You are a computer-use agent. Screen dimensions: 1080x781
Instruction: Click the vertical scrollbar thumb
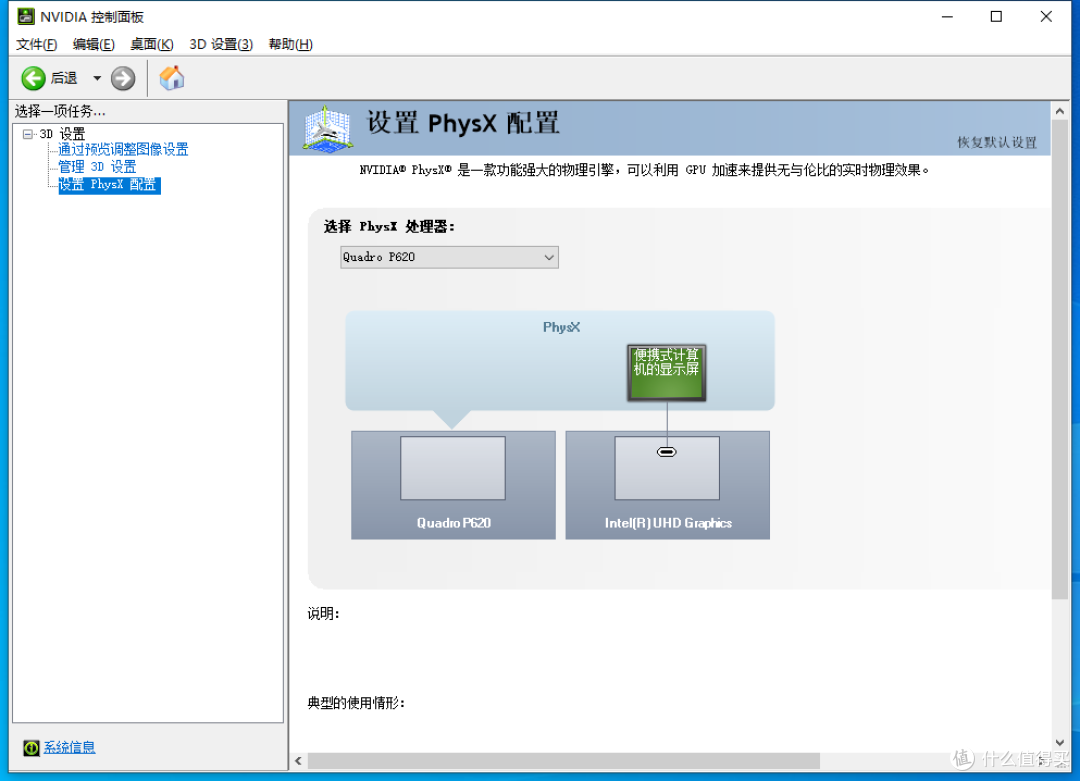pyautogui.click(x=1060, y=360)
